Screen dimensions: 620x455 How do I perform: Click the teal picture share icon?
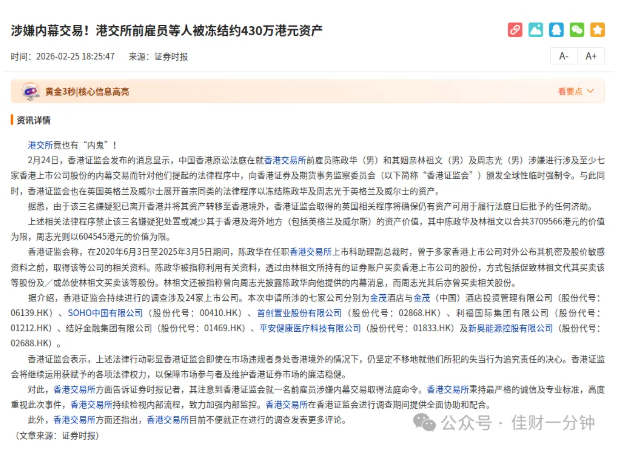pos(535,30)
